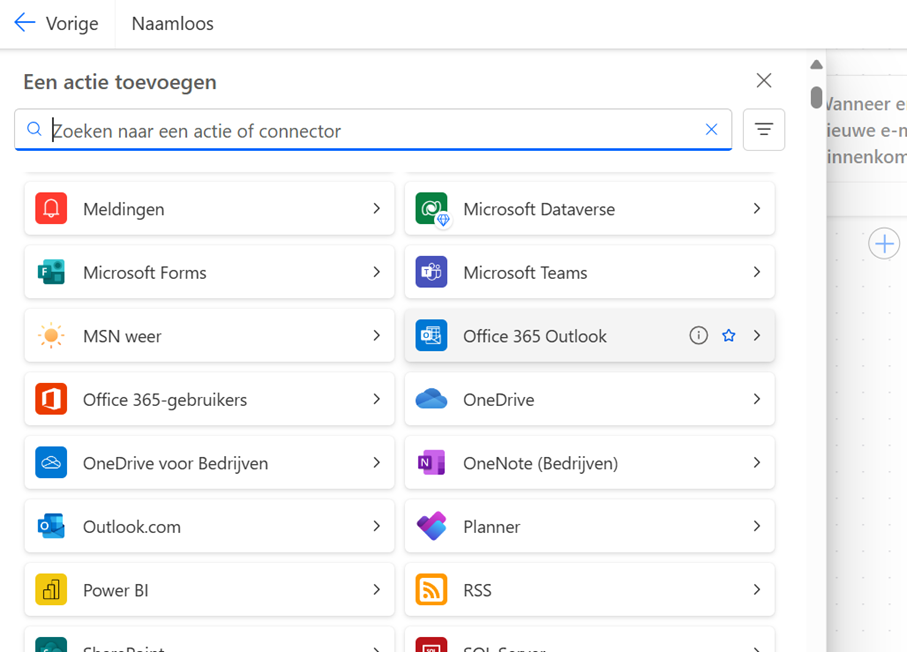Select Power BI label
The width and height of the screenshot is (907, 652).
(x=116, y=591)
